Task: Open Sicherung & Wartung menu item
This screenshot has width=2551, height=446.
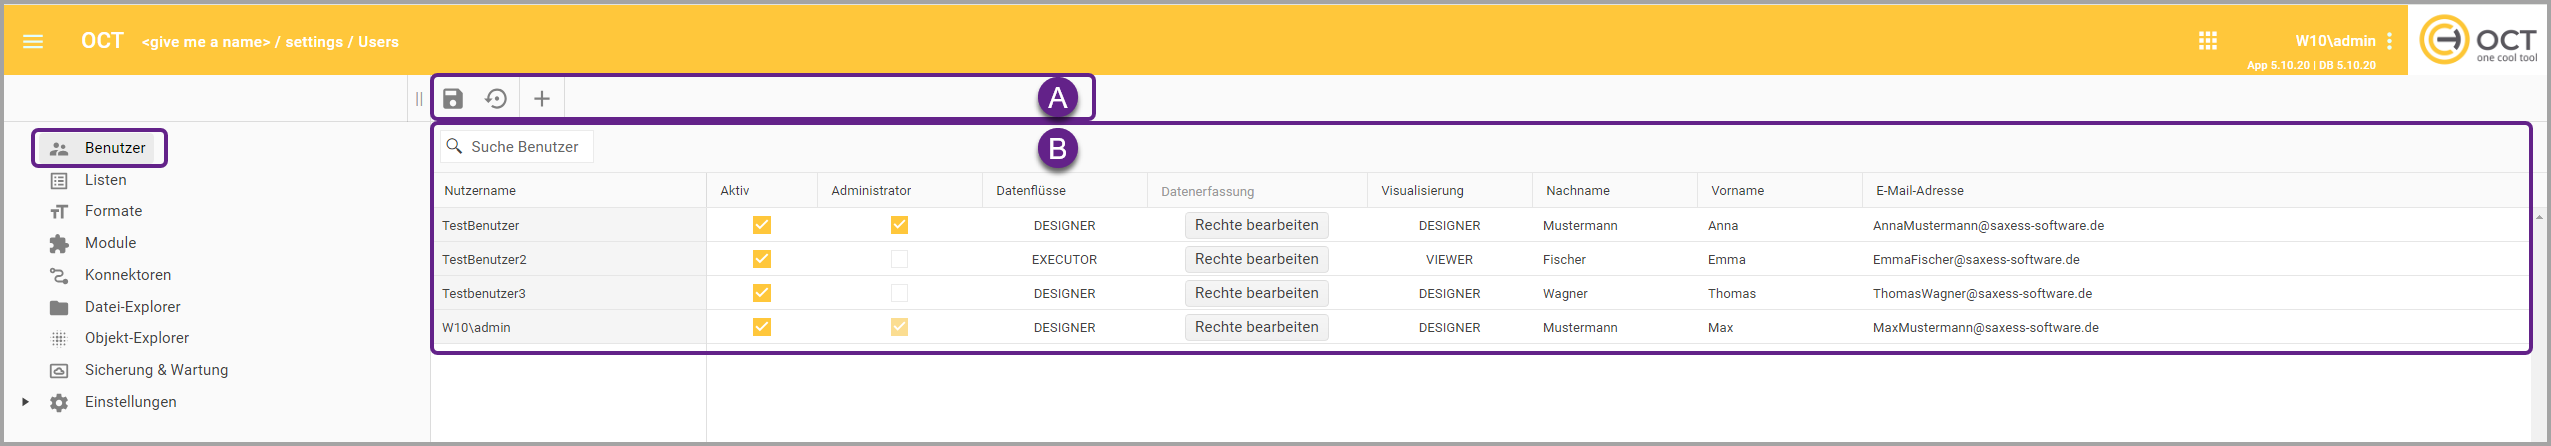Action: point(156,370)
